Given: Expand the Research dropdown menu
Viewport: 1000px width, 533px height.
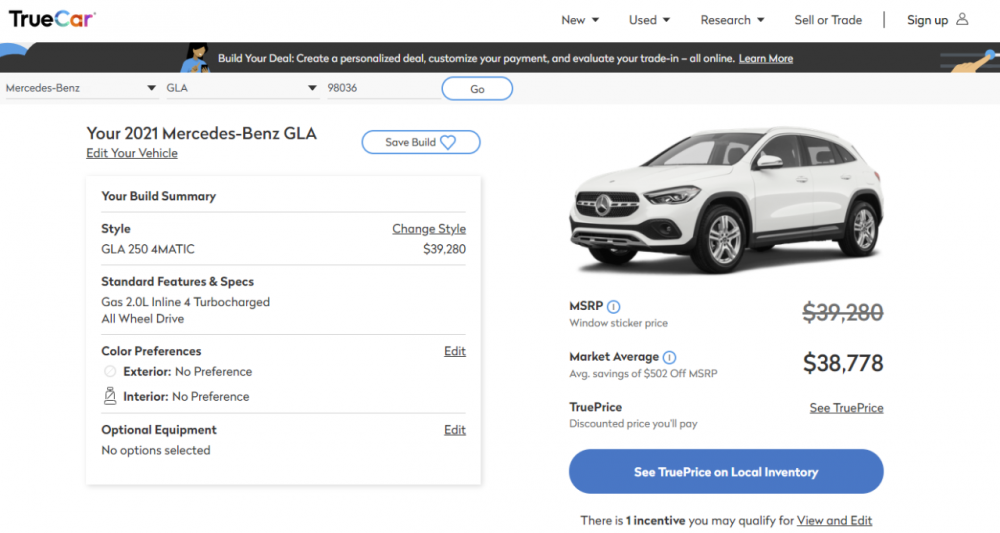Looking at the screenshot, I should pyautogui.click(x=732, y=20).
